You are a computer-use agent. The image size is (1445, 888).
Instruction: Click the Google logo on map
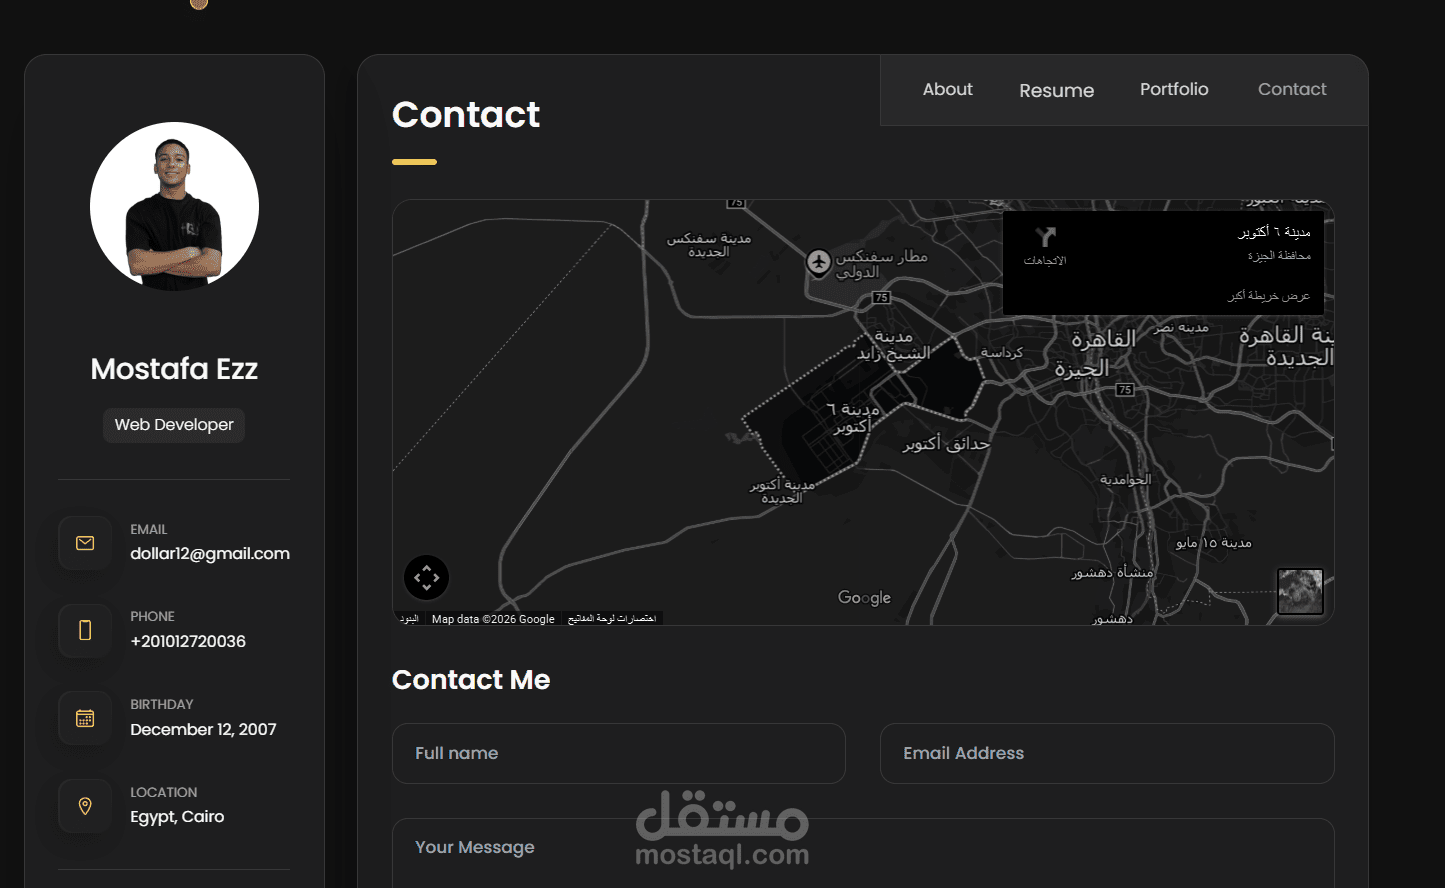click(x=864, y=597)
